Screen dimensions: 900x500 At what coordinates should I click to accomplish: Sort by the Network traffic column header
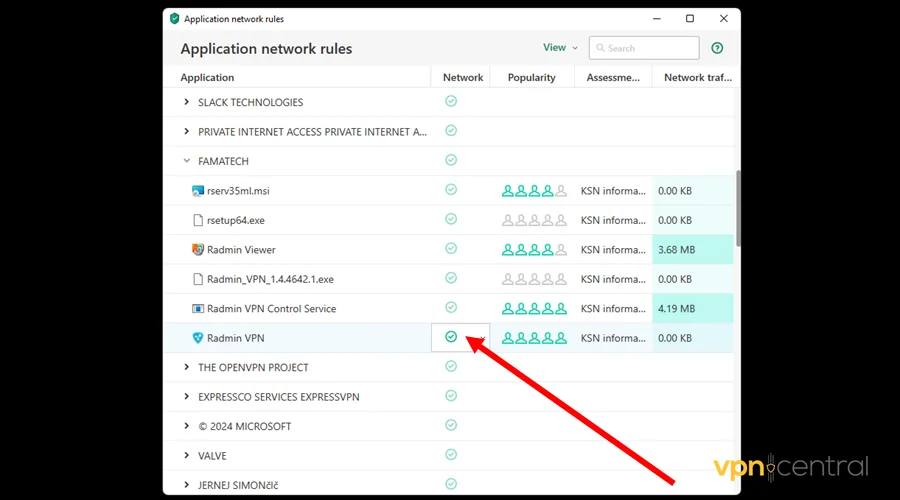(698, 77)
